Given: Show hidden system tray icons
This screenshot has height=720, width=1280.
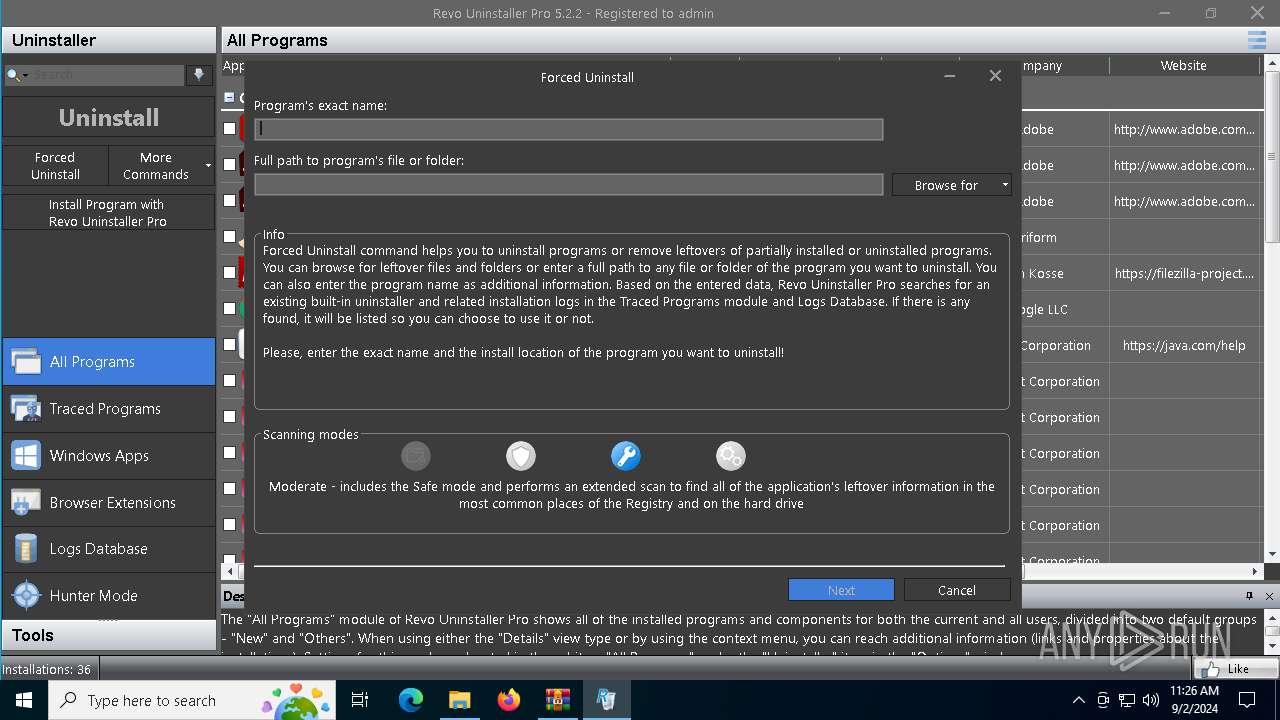Looking at the screenshot, I should pos(1078,700).
